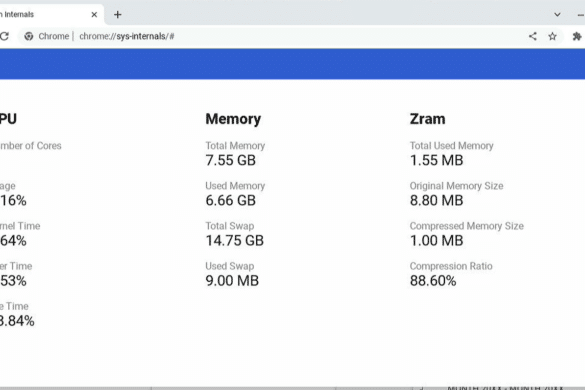
Task: Bookmark page with the star icon
Action: 553,36
